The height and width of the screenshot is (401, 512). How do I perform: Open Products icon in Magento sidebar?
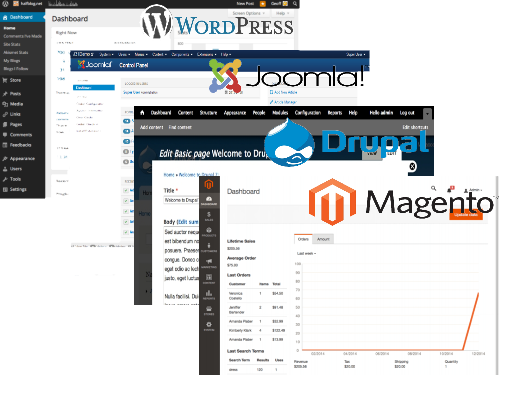[209, 232]
